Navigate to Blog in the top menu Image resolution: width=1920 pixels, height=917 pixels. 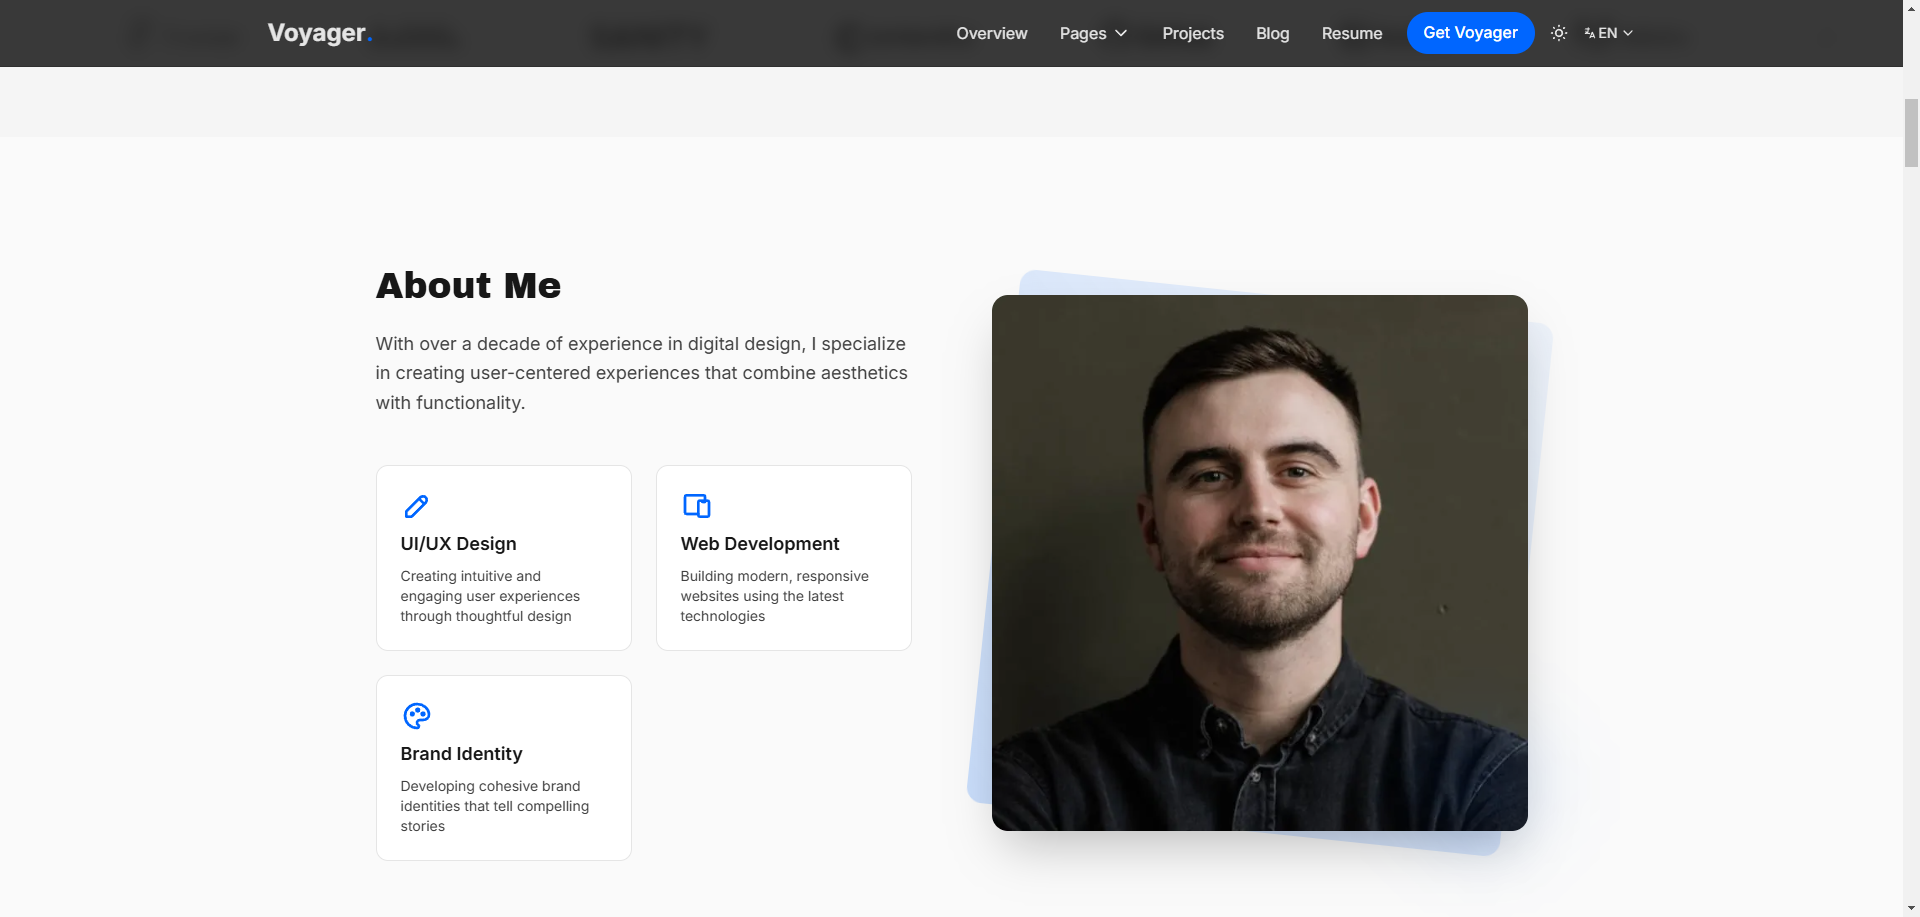(1272, 33)
